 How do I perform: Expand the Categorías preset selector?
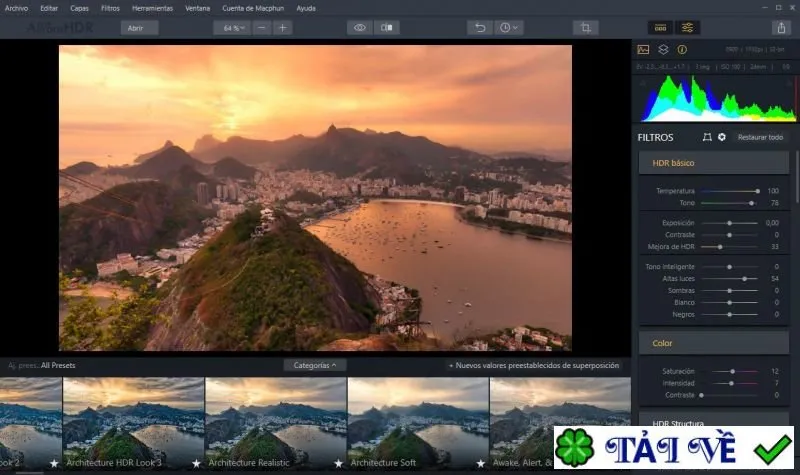315,365
